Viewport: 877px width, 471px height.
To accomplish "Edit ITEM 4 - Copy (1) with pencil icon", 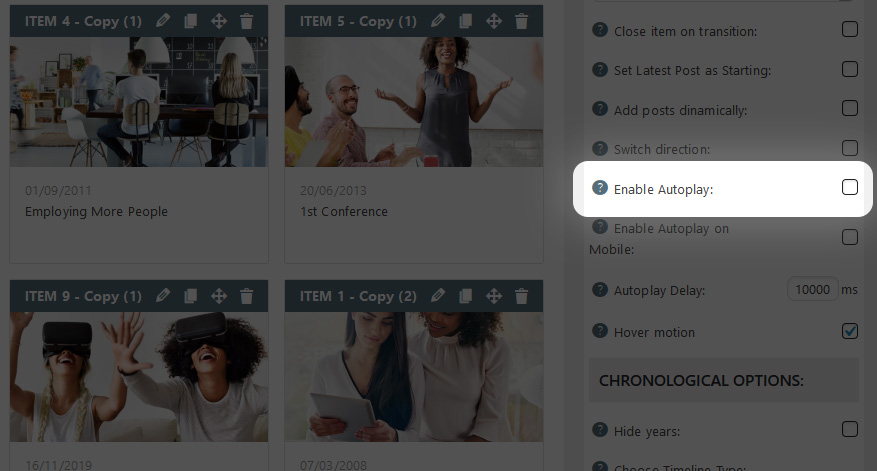I will [163, 21].
